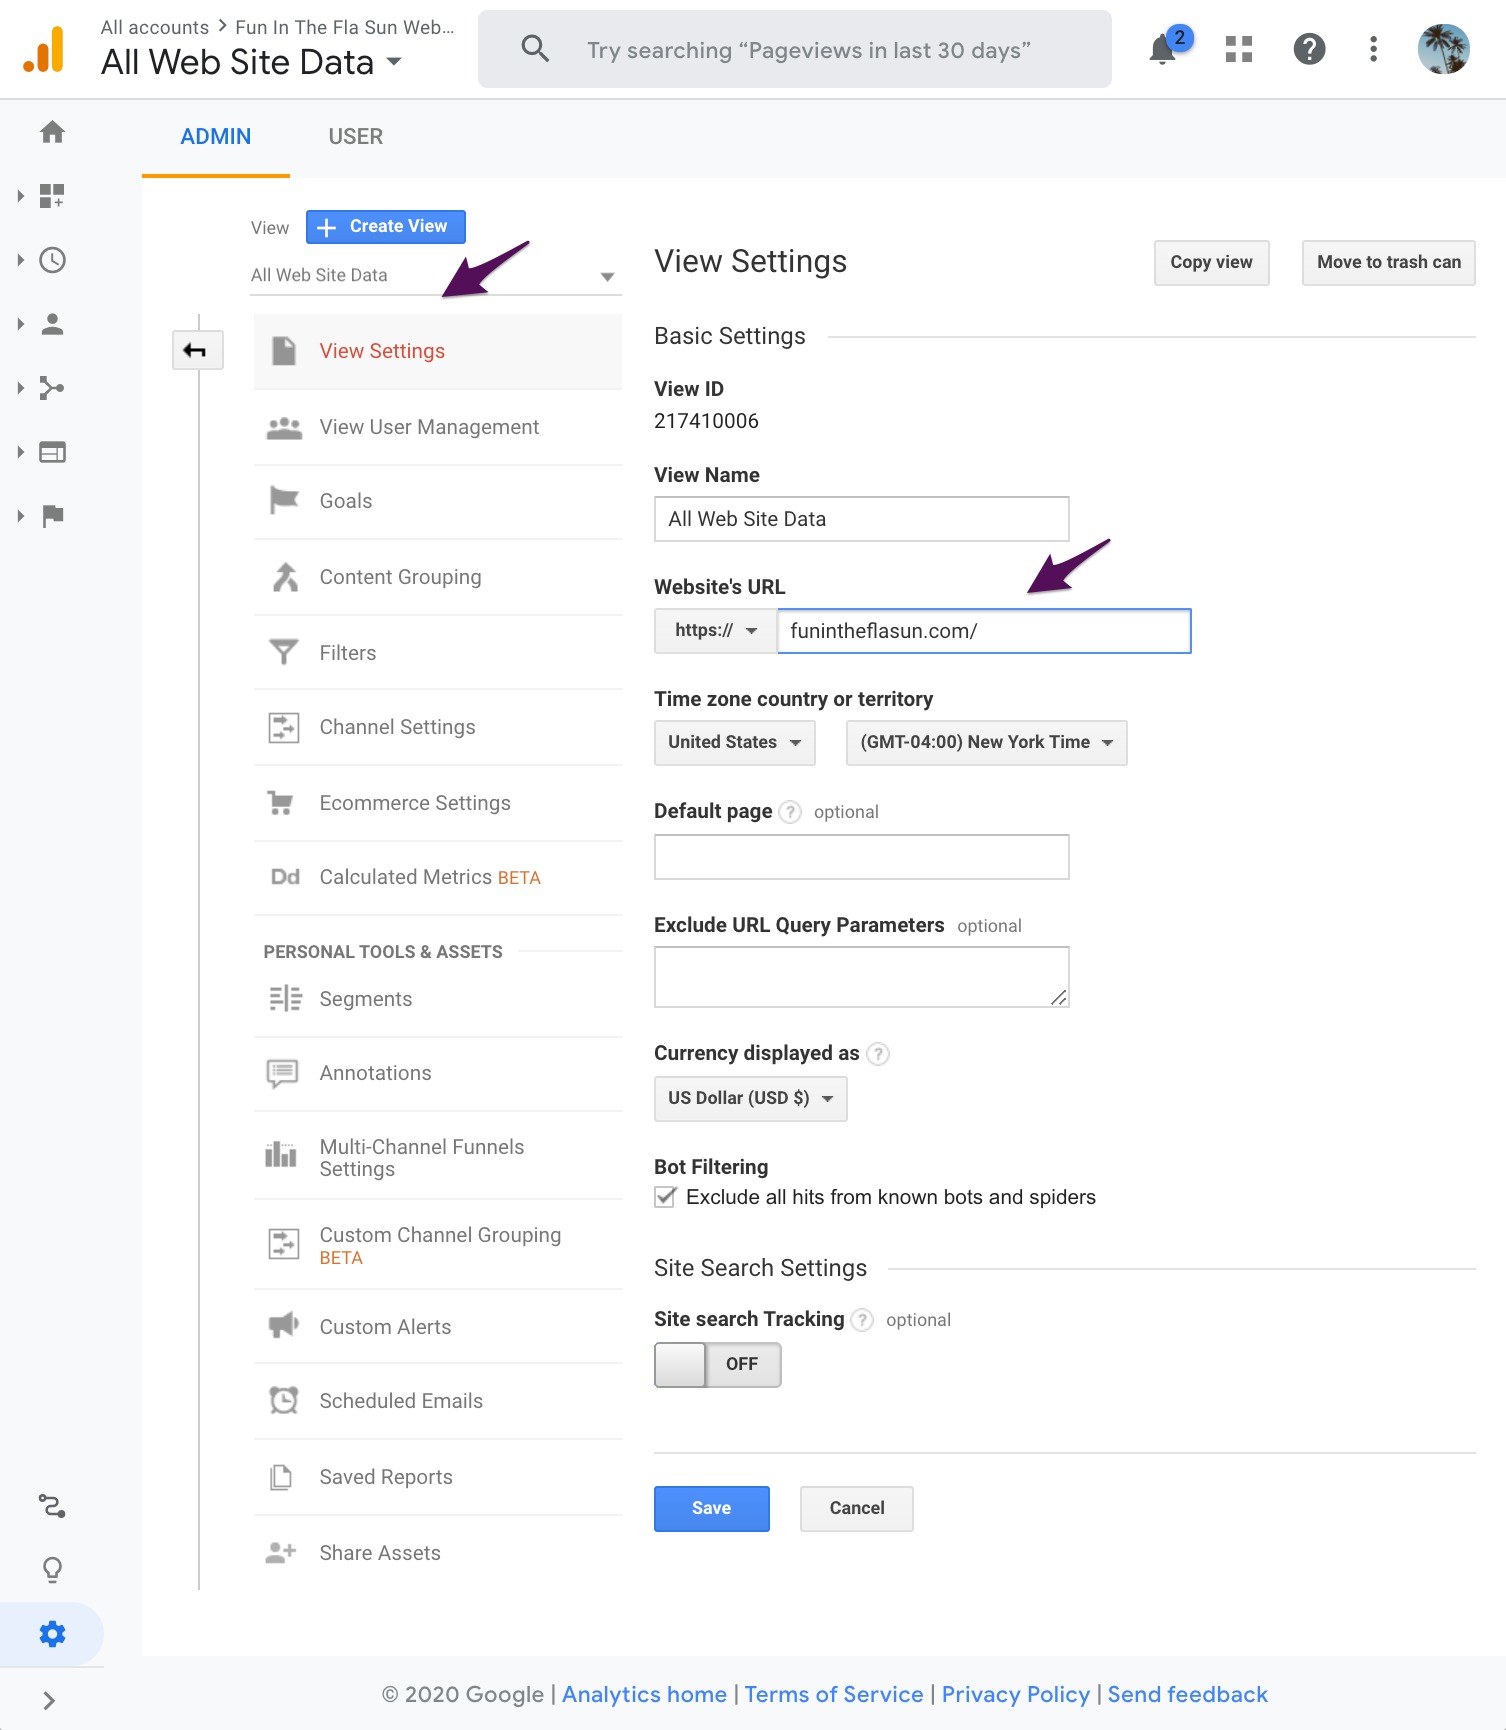This screenshot has width=1506, height=1730.
Task: Click Default page help icon
Action: pos(790,812)
